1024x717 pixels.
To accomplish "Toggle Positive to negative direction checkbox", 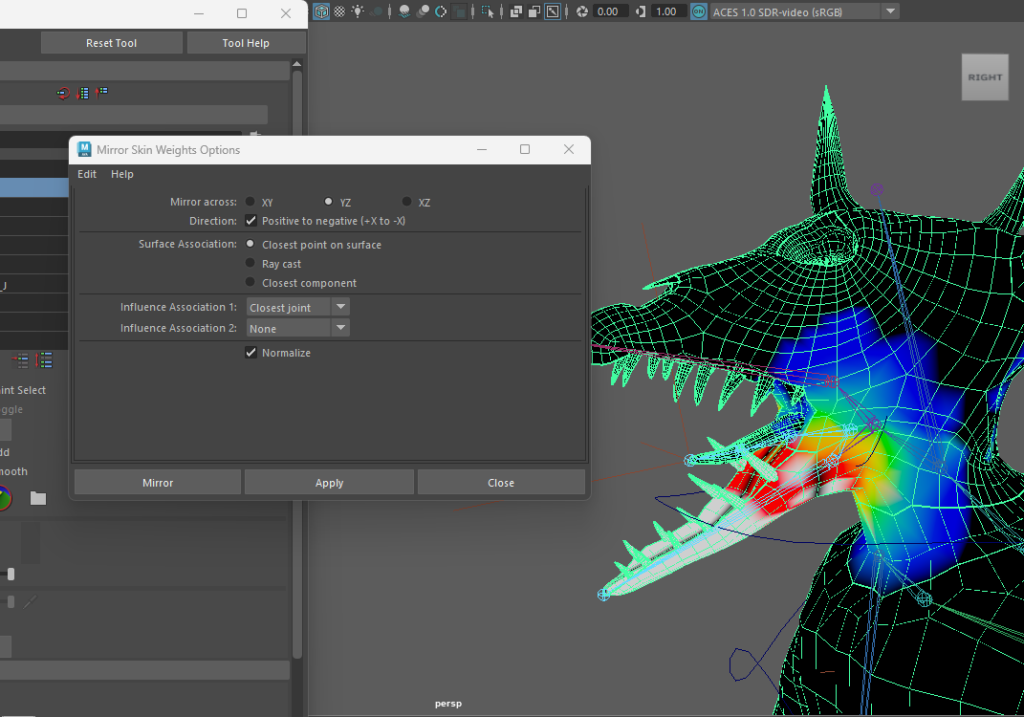I will [251, 221].
